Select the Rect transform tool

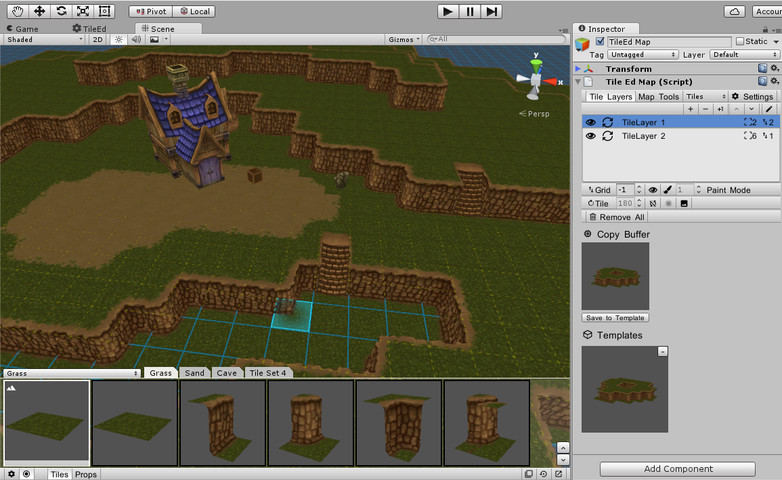tap(105, 11)
